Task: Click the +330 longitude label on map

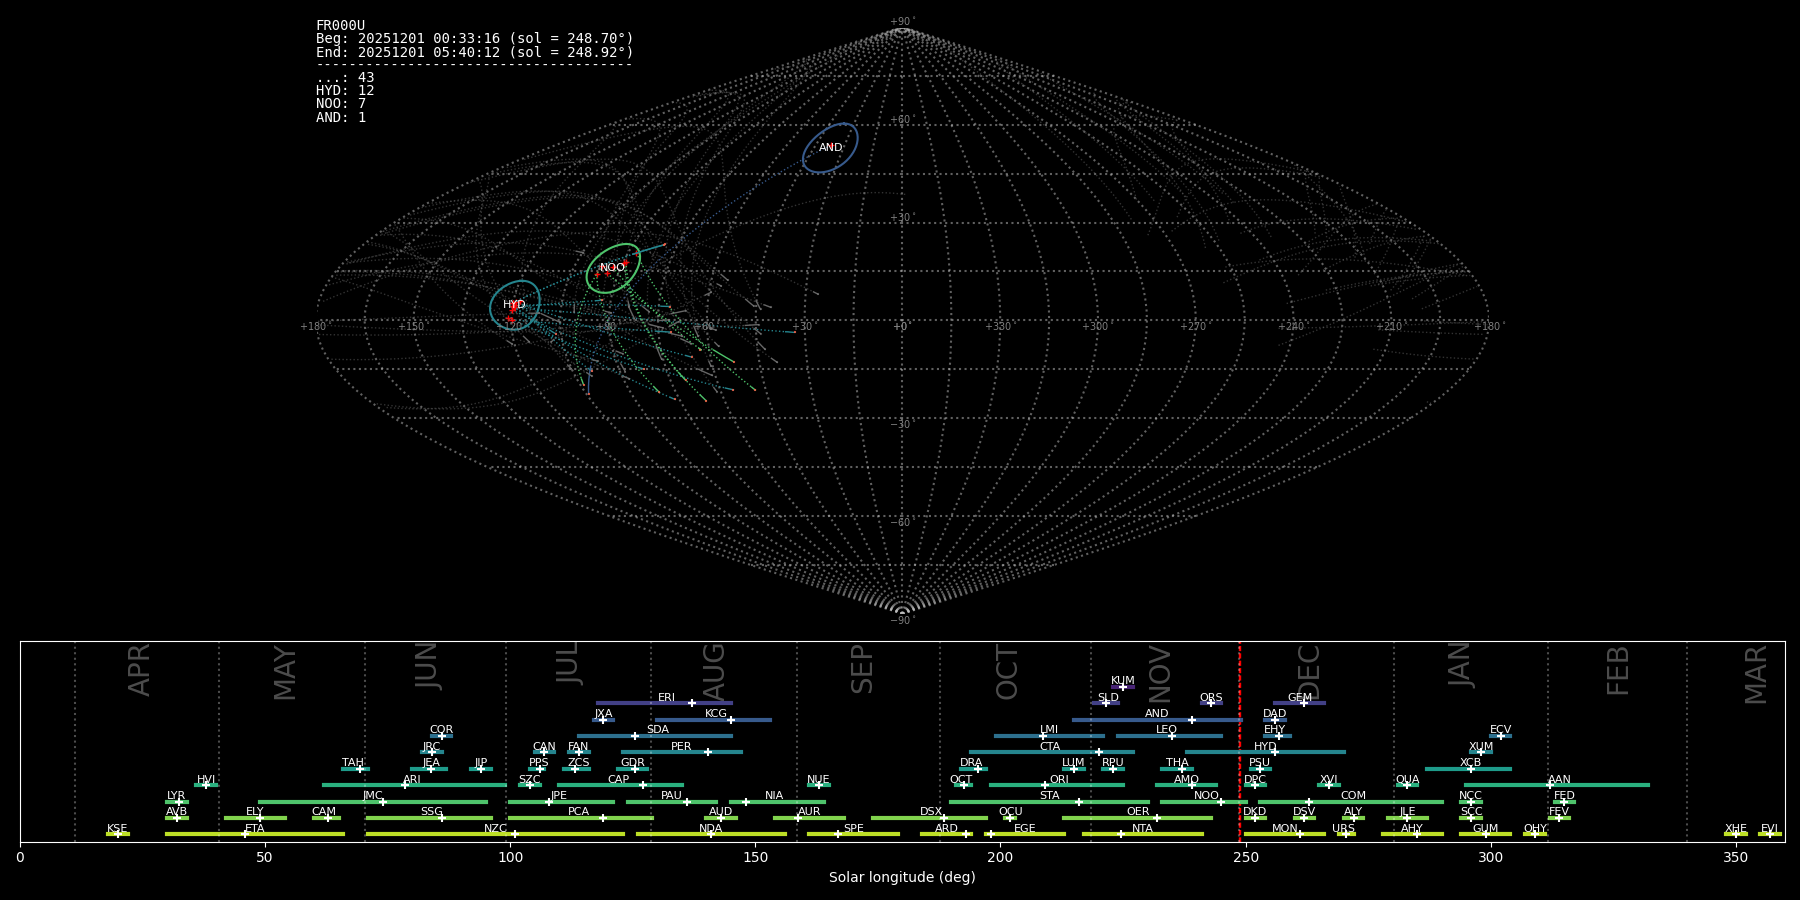Action: click(998, 326)
